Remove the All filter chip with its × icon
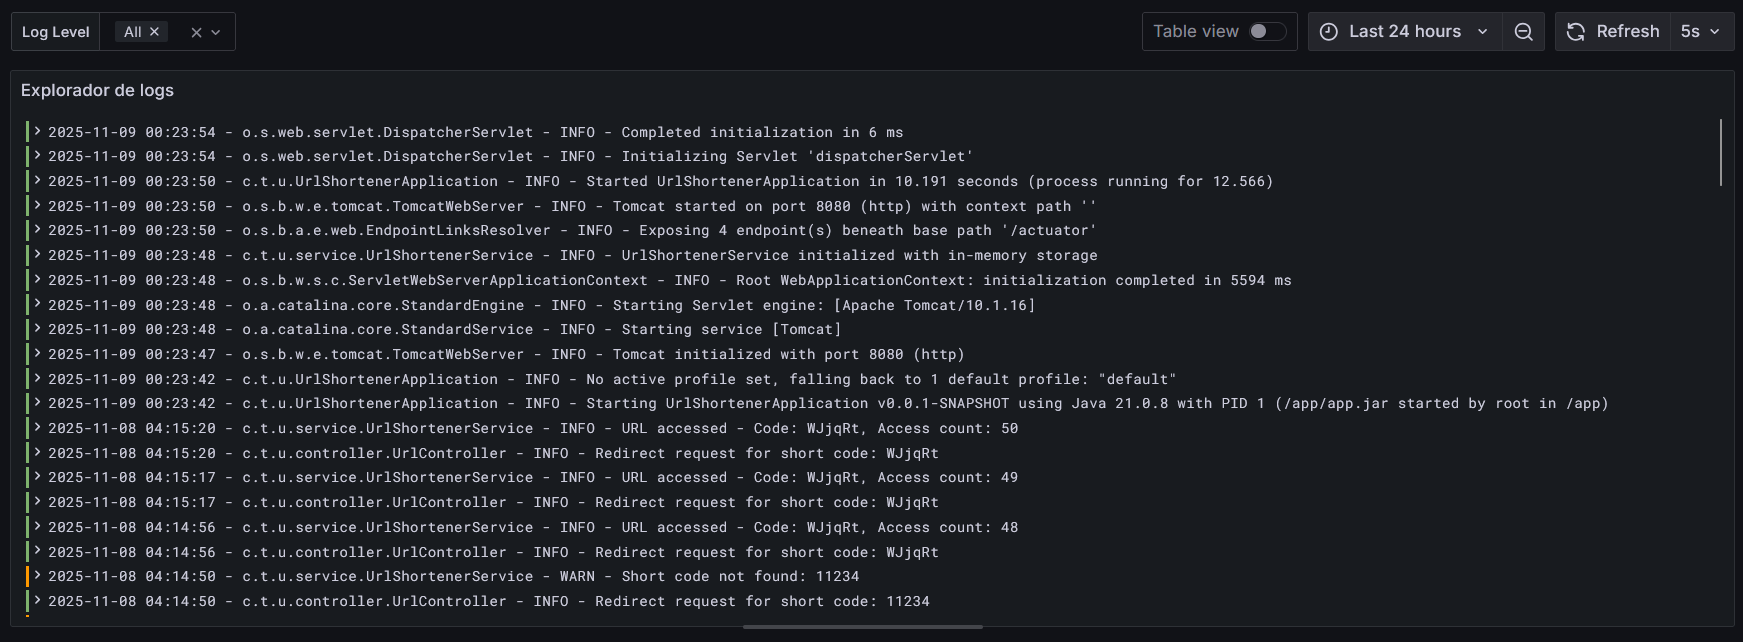This screenshot has width=1743, height=642. click(x=153, y=31)
